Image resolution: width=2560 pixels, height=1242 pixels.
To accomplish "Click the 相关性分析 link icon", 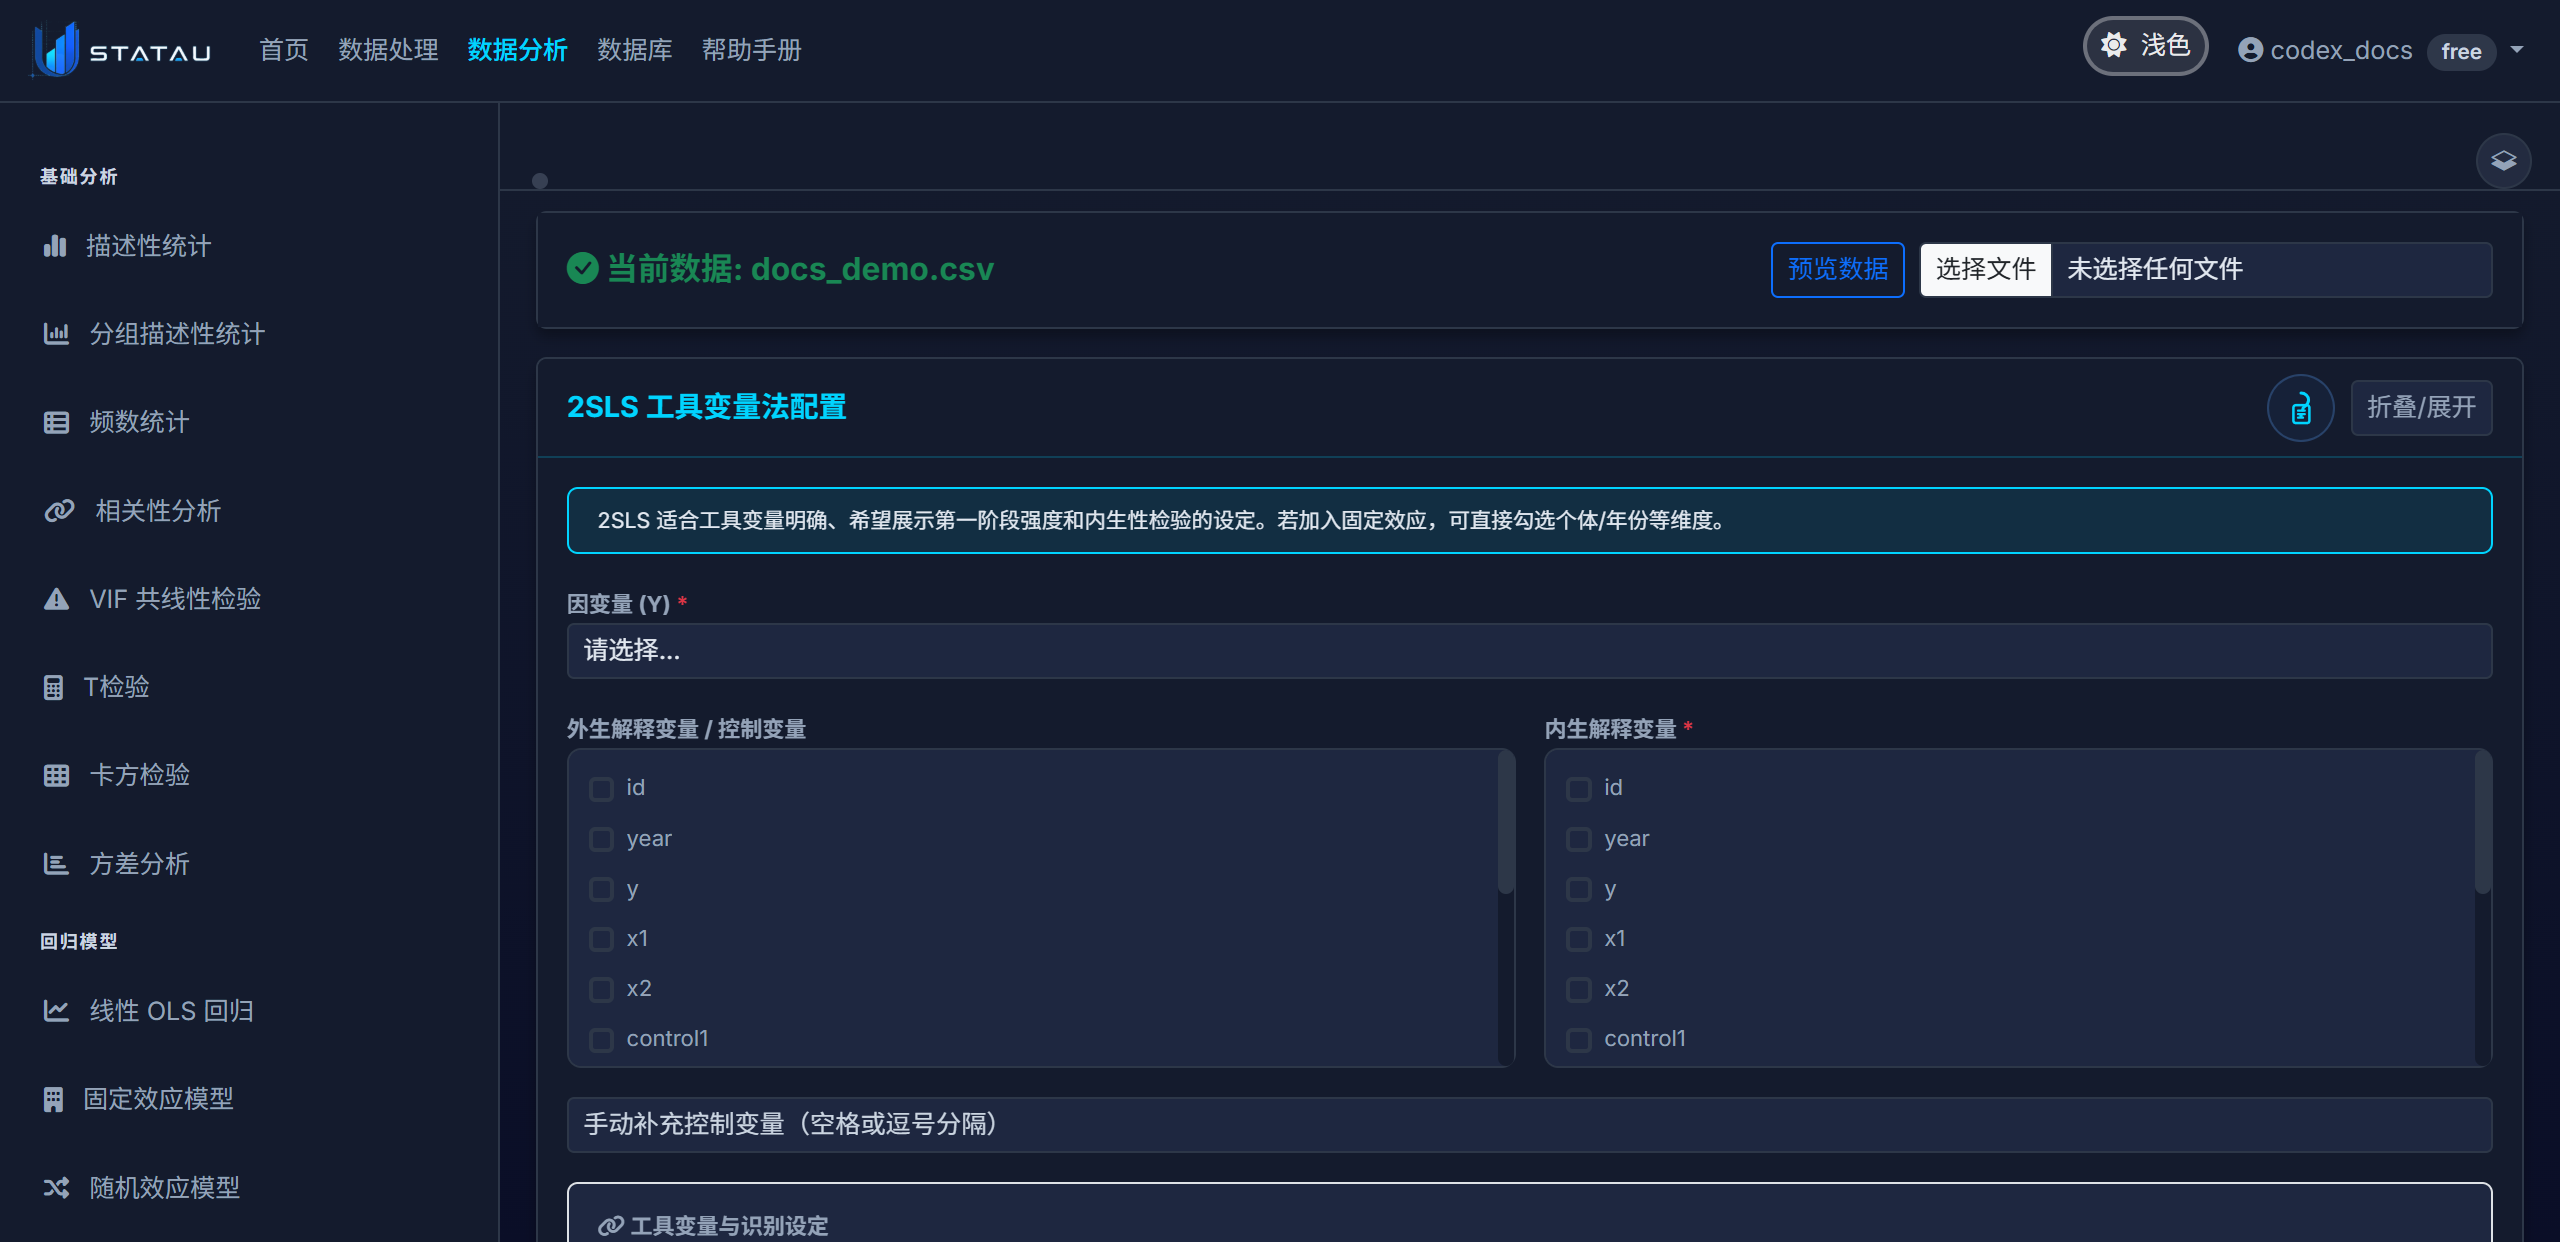I will point(59,511).
